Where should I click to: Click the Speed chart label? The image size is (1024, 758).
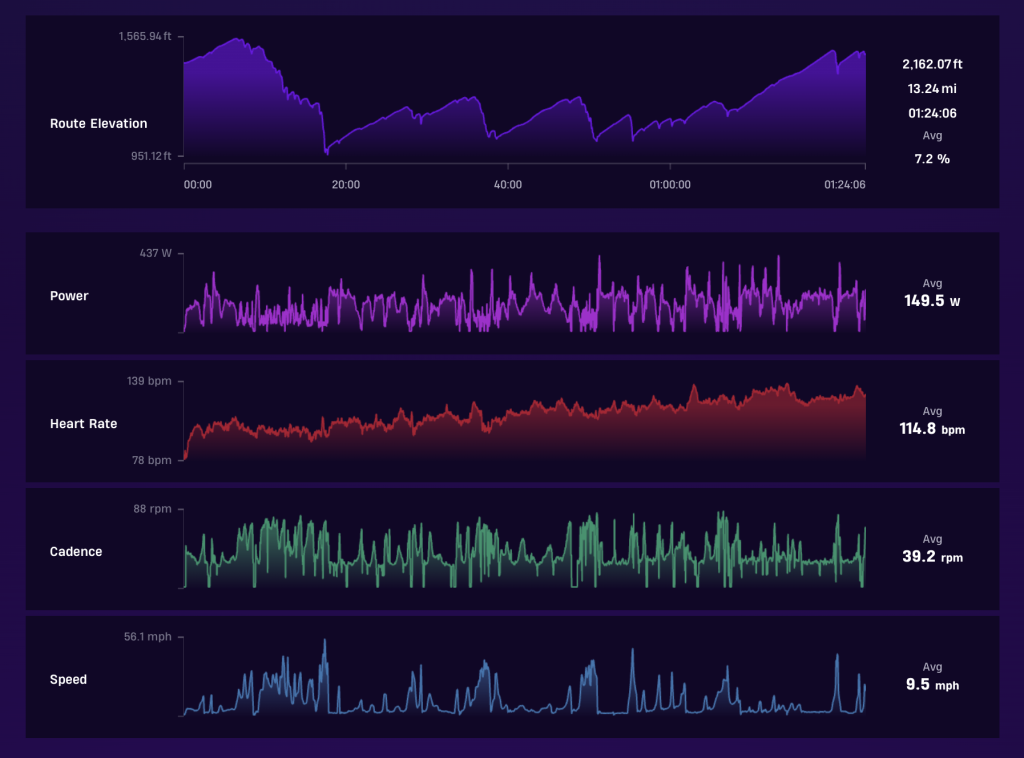click(68, 680)
